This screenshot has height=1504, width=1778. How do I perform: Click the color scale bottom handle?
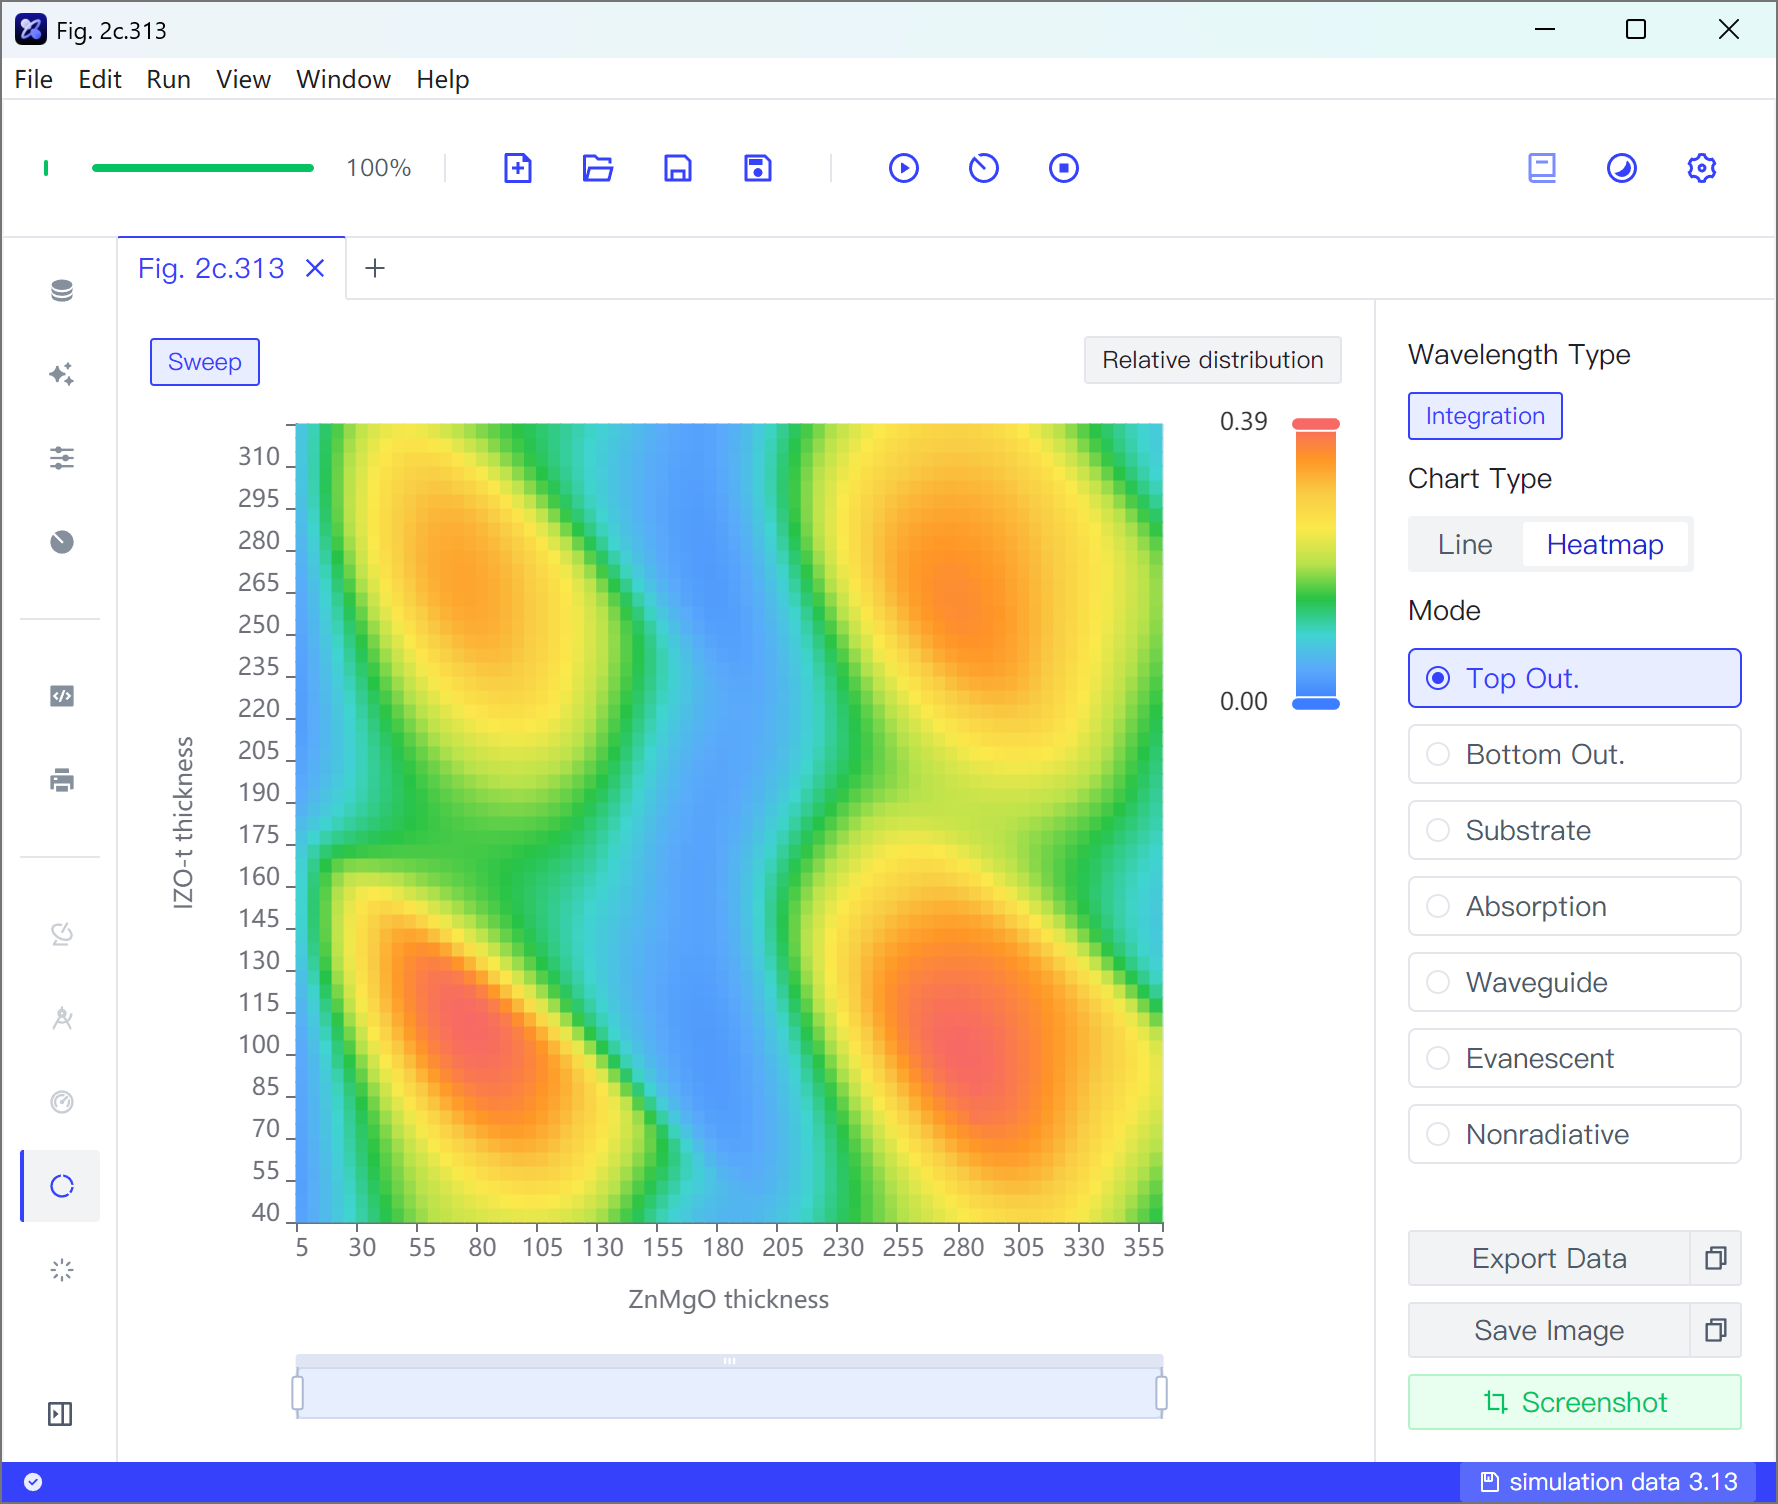click(1316, 704)
